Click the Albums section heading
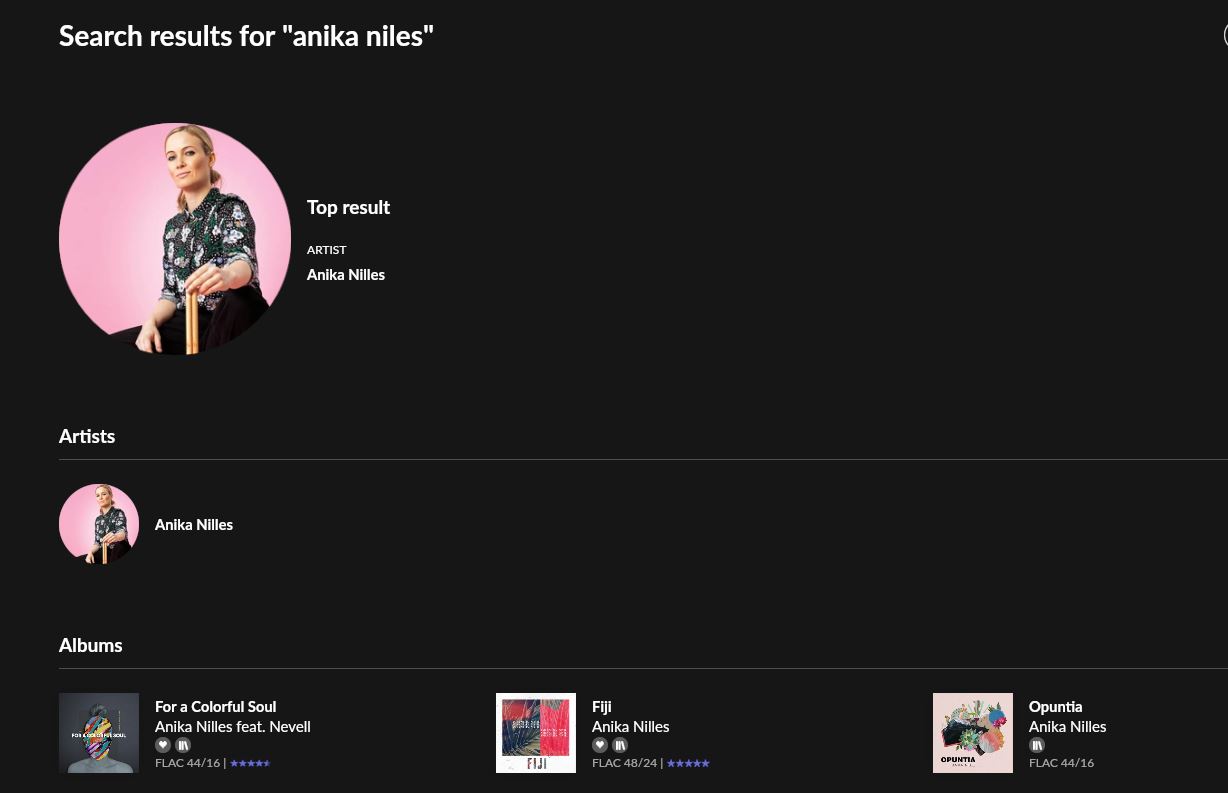Image resolution: width=1228 pixels, height=793 pixels. 90,645
